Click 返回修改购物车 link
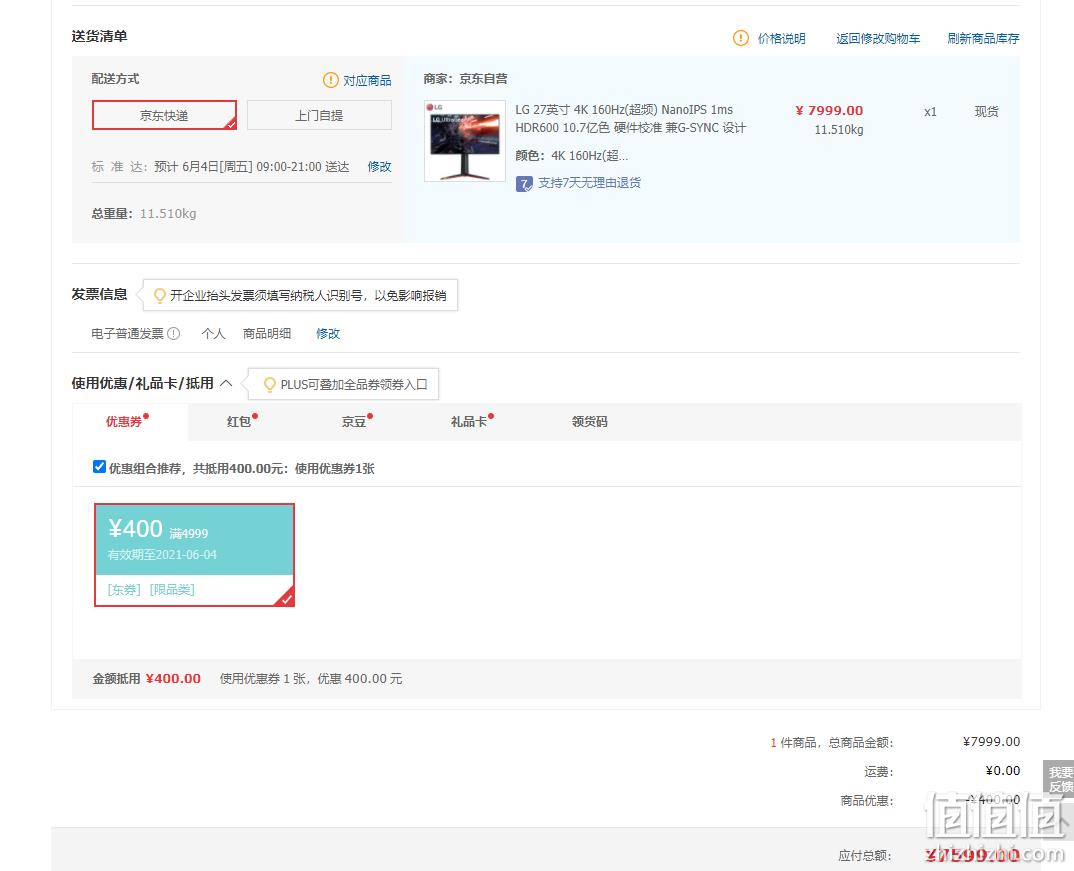Screen dimensions: 1074x871 coord(878,38)
